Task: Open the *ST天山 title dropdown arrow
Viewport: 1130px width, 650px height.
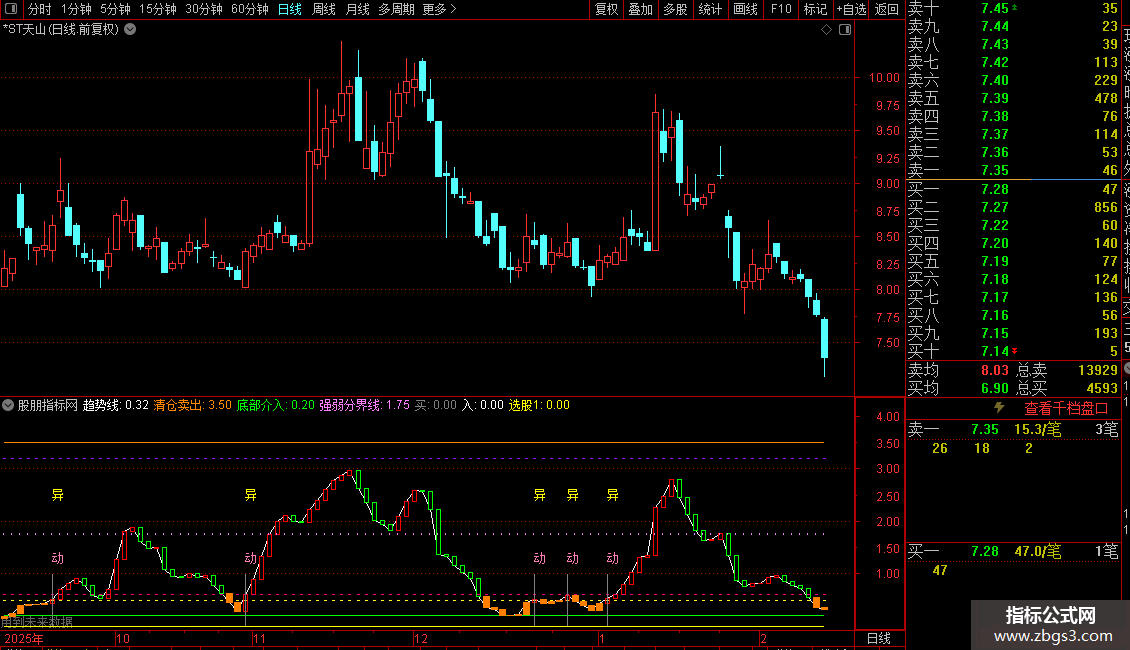Action: pyautogui.click(x=130, y=30)
